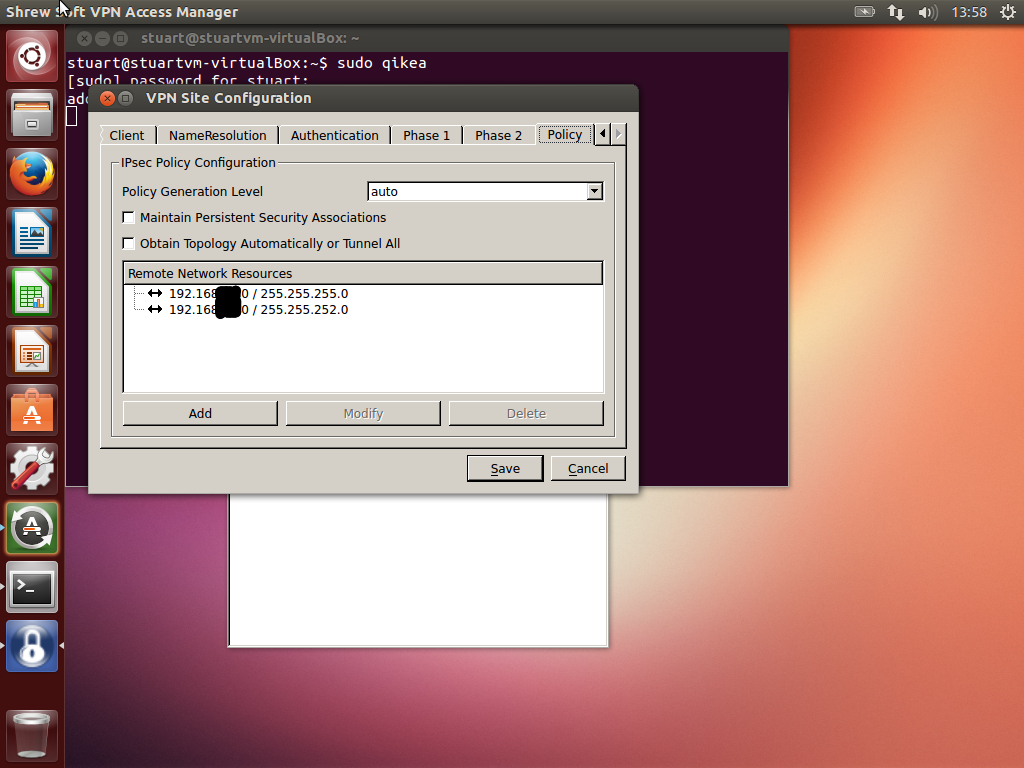Viewport: 1024px width, 768px height.
Task: Select the Shrew Soft VPN padlock icon
Action: 32,647
